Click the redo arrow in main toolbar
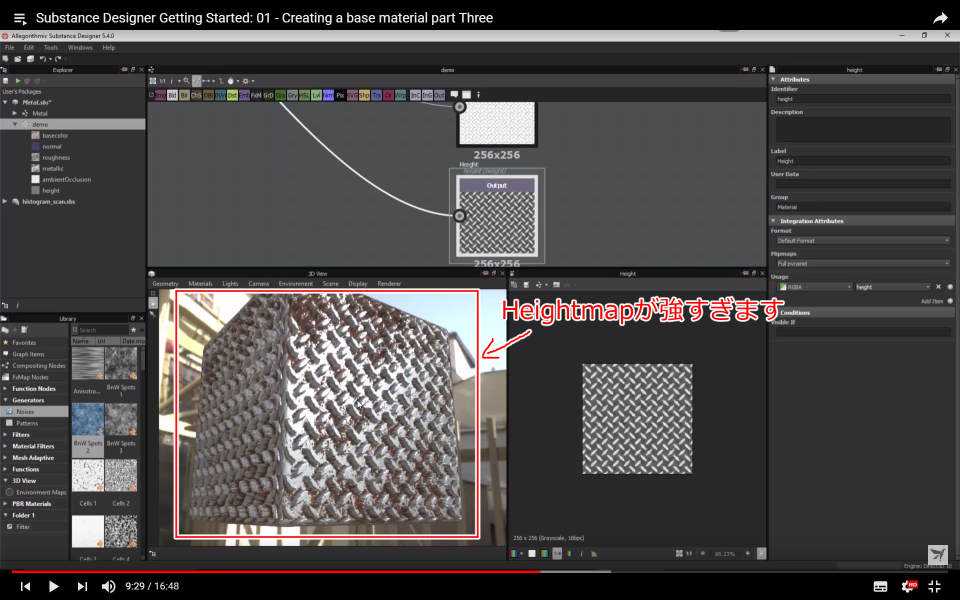 click(58, 59)
